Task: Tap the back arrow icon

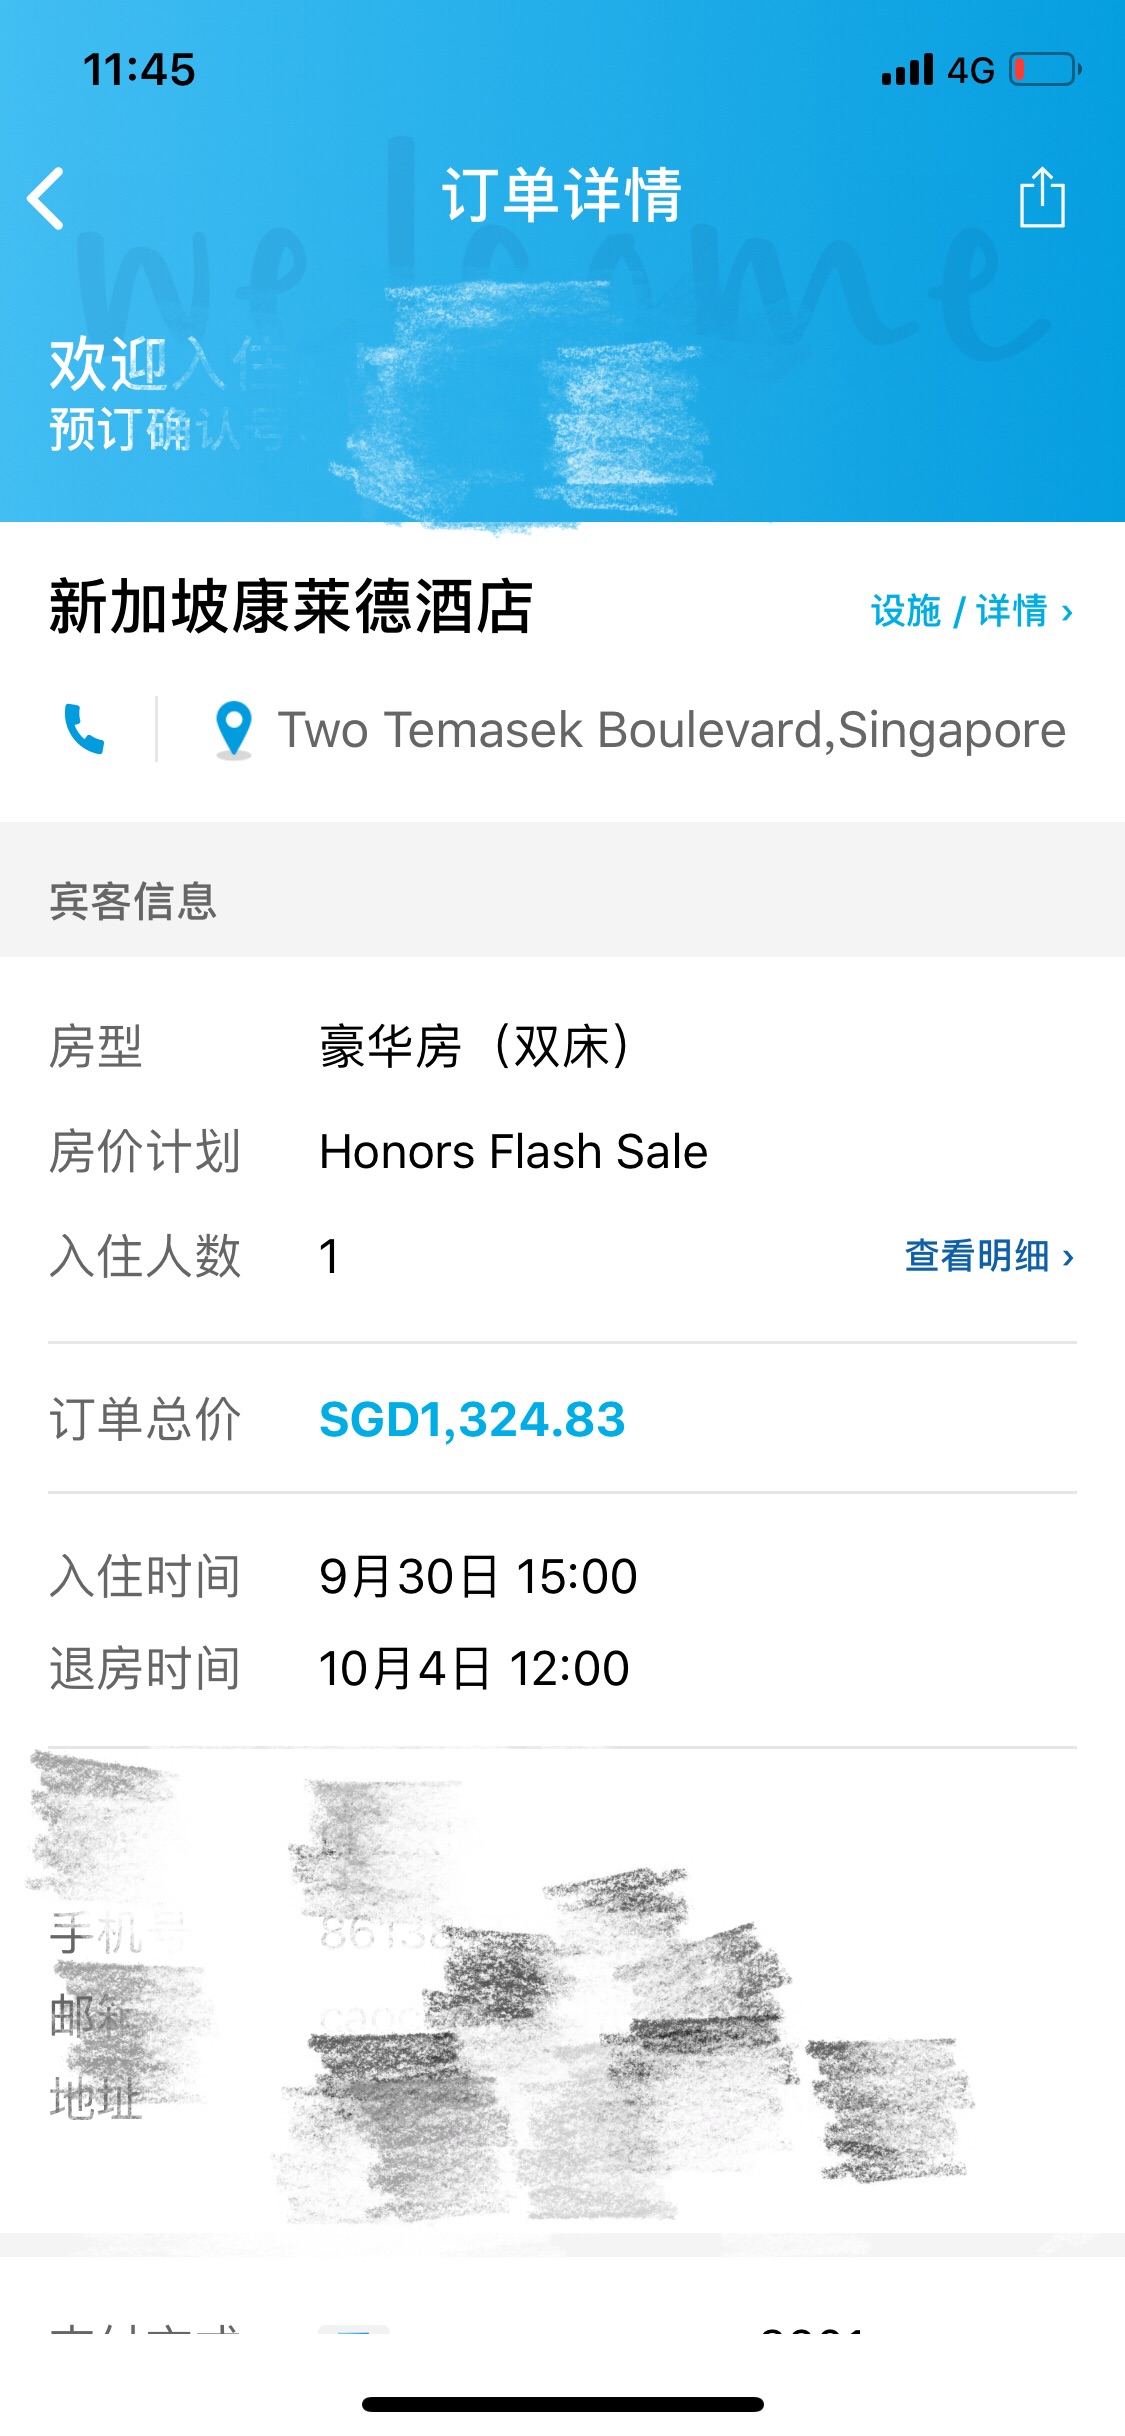Action: coord(46,198)
